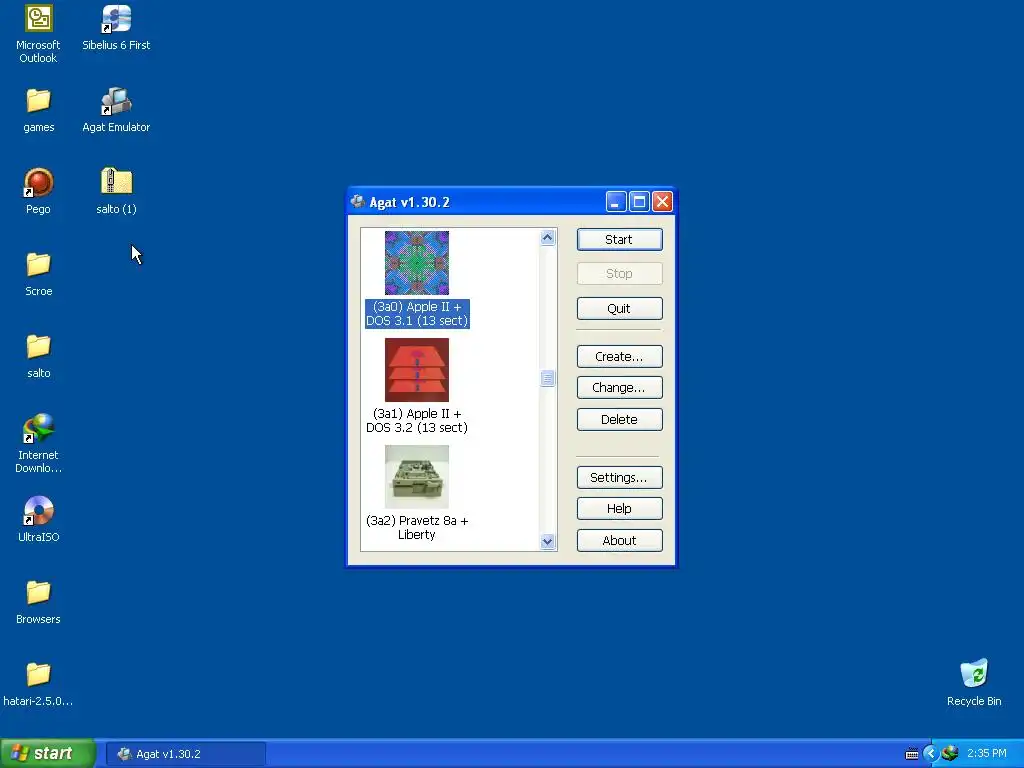
Task: Click the taskbar clock showing 2:35 PM
Action: [x=987, y=754]
